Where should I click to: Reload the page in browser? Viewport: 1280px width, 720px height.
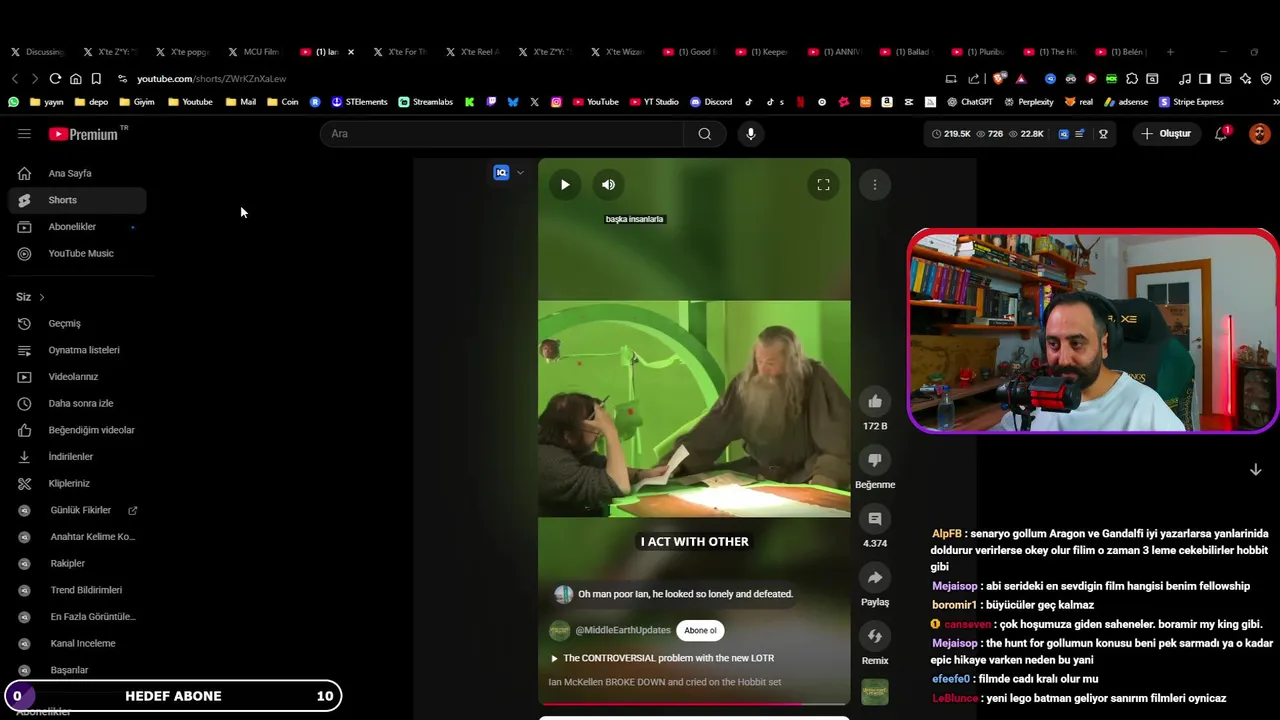tap(55, 79)
